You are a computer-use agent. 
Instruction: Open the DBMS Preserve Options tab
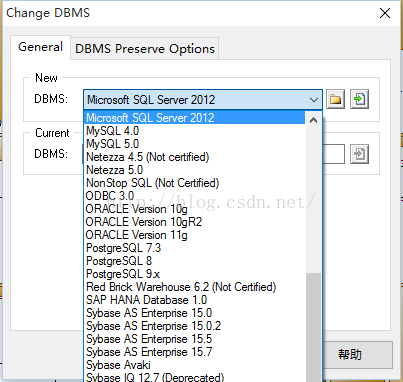(145, 49)
